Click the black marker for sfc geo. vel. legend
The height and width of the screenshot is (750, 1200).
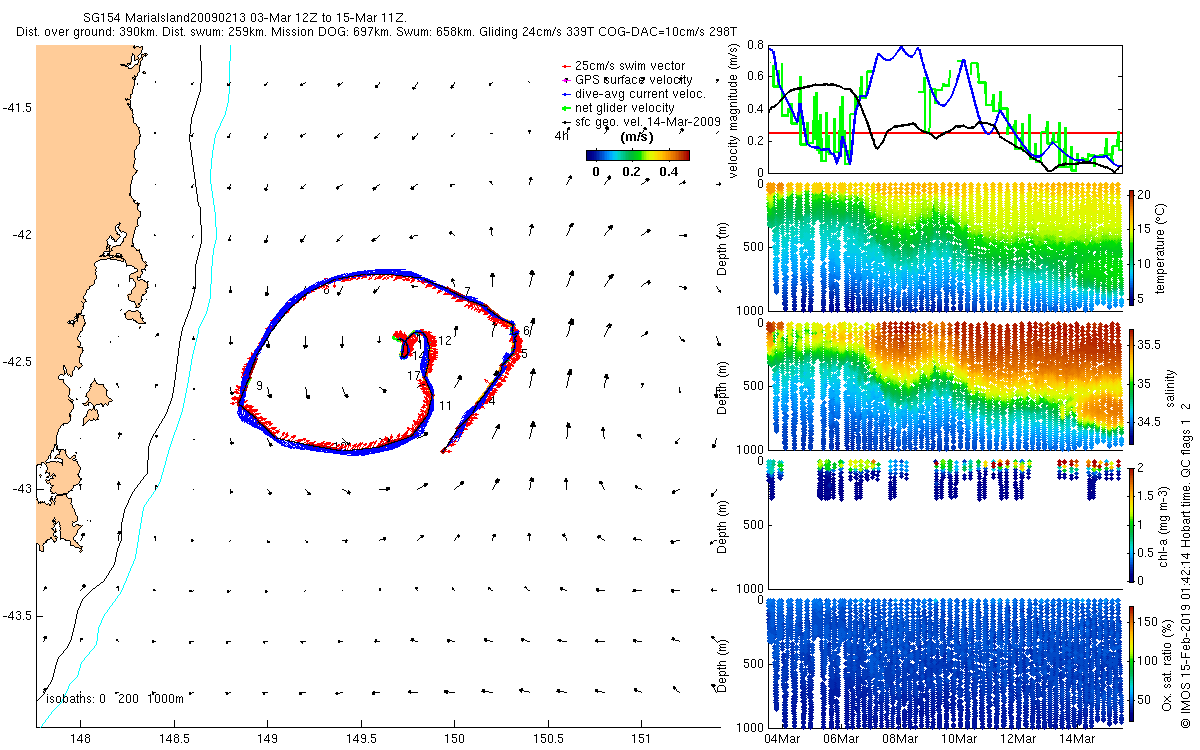coord(567,121)
